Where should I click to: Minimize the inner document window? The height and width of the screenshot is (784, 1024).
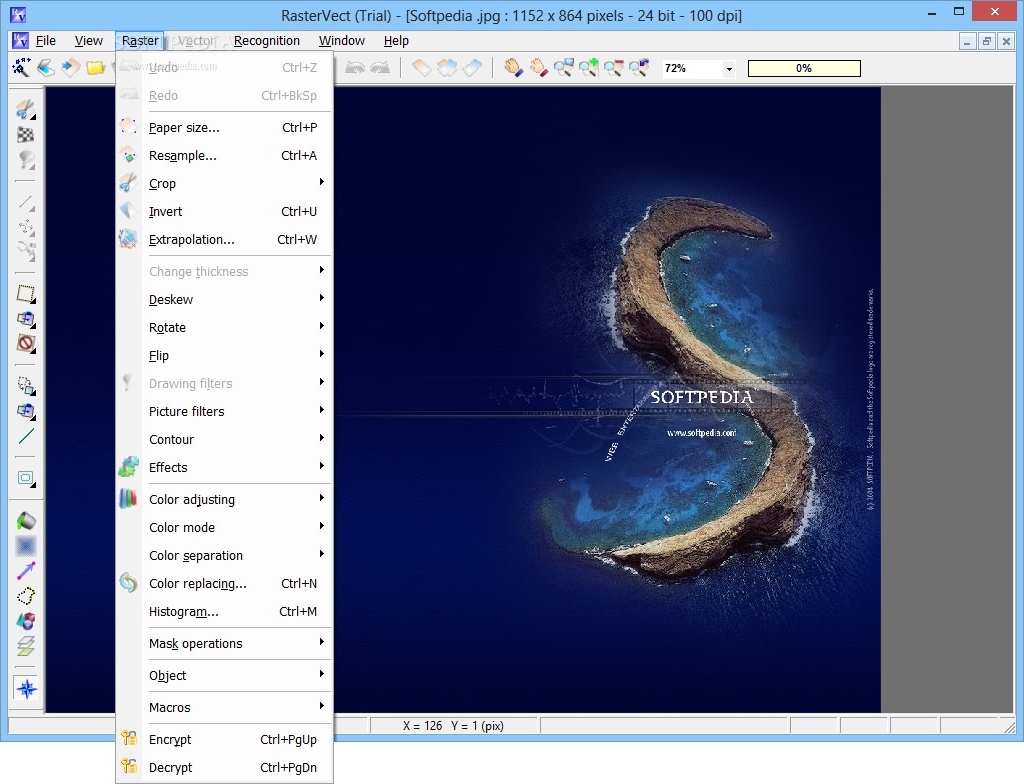point(967,41)
